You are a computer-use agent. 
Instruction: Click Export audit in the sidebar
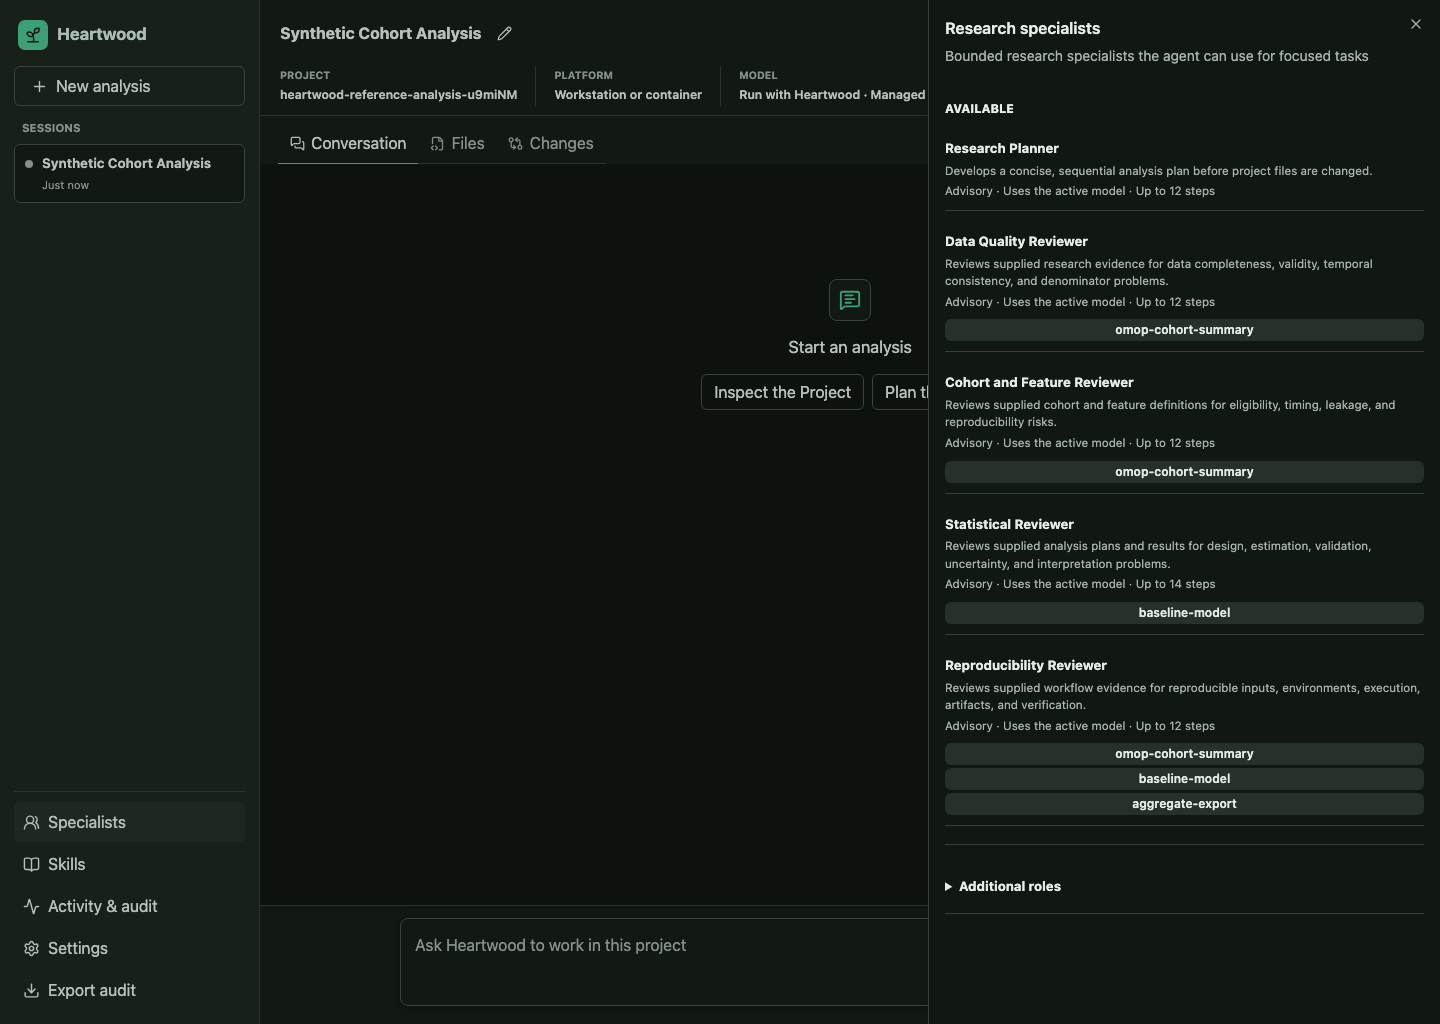pos(129,990)
